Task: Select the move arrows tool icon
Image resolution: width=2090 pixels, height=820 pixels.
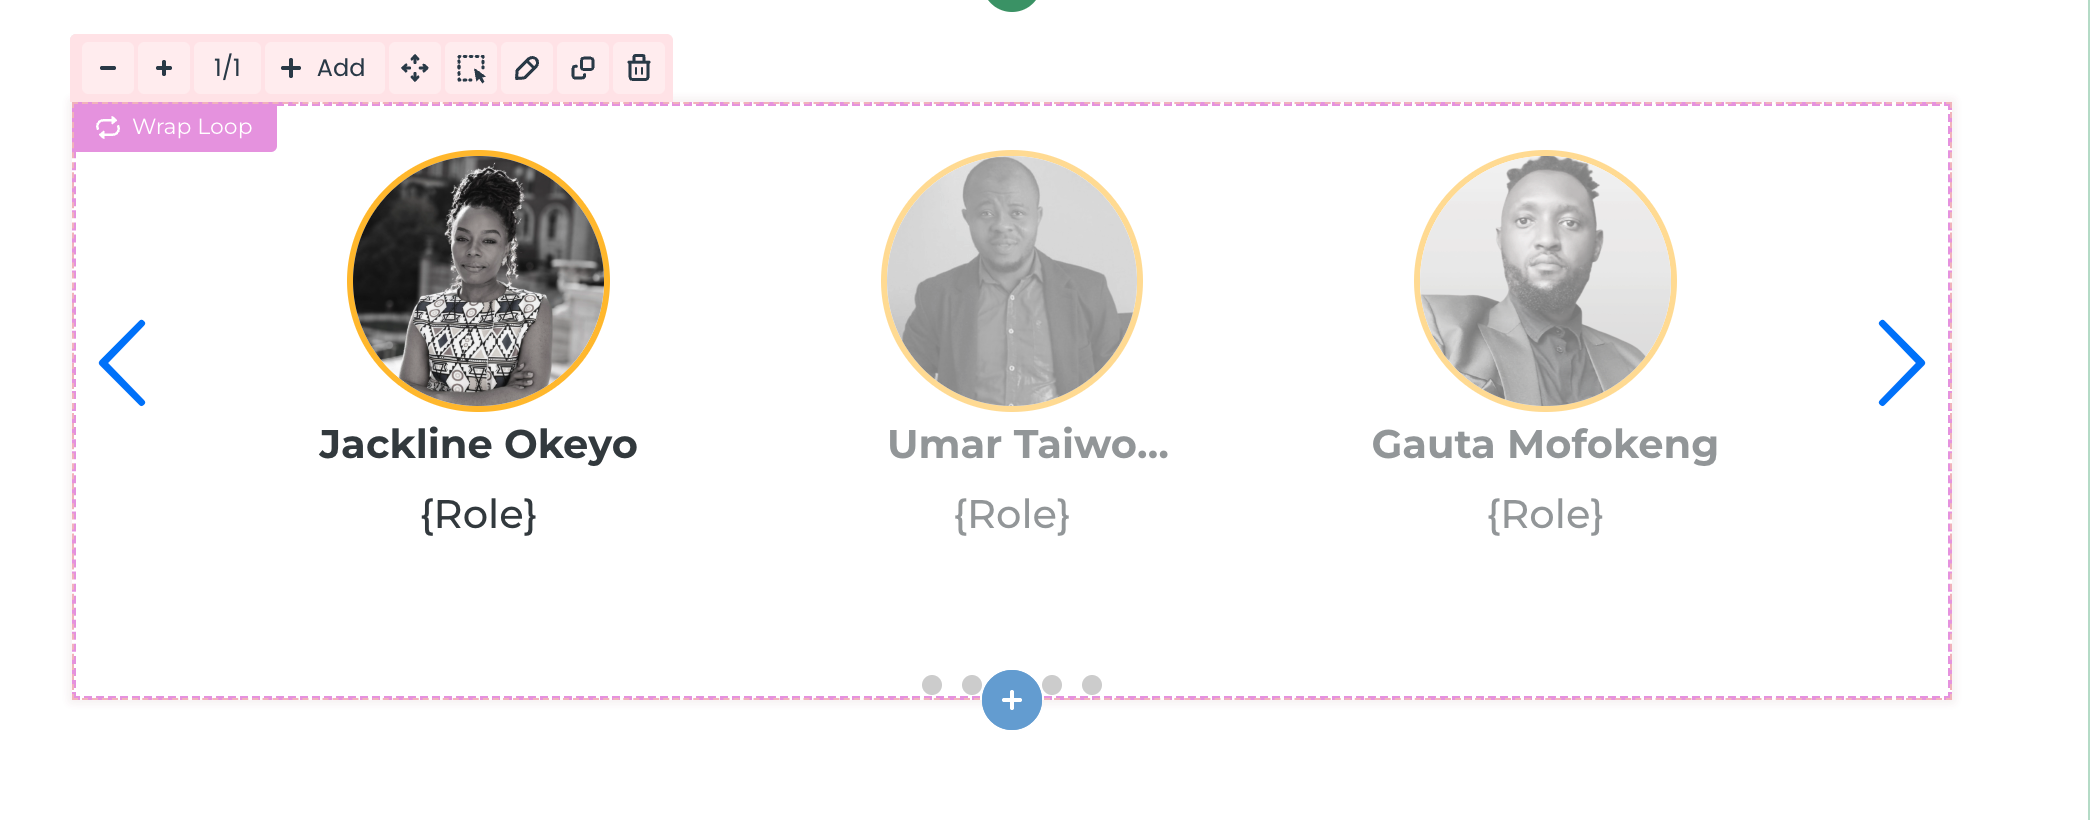Action: point(415,68)
